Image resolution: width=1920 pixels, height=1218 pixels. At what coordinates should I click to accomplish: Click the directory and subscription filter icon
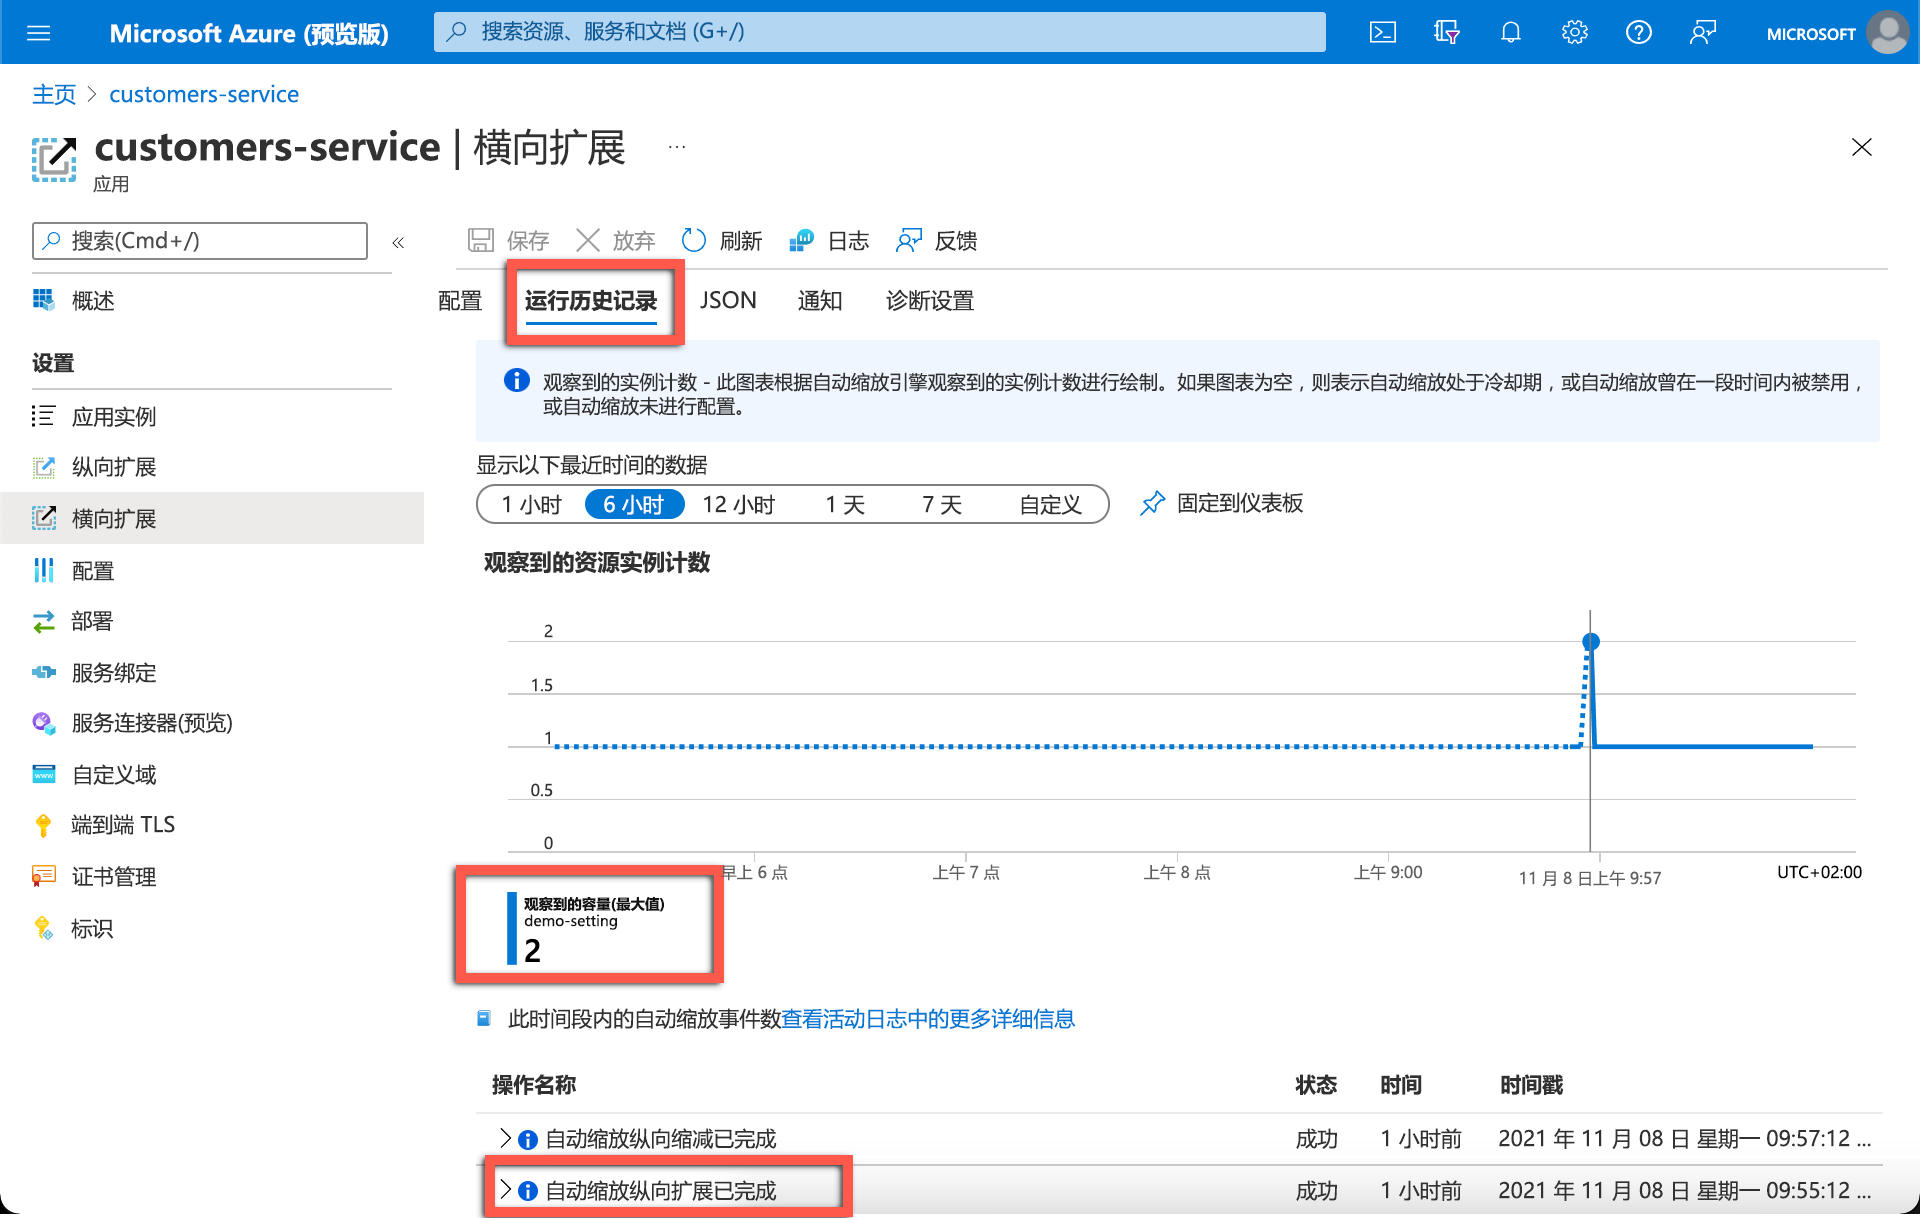coord(1446,33)
